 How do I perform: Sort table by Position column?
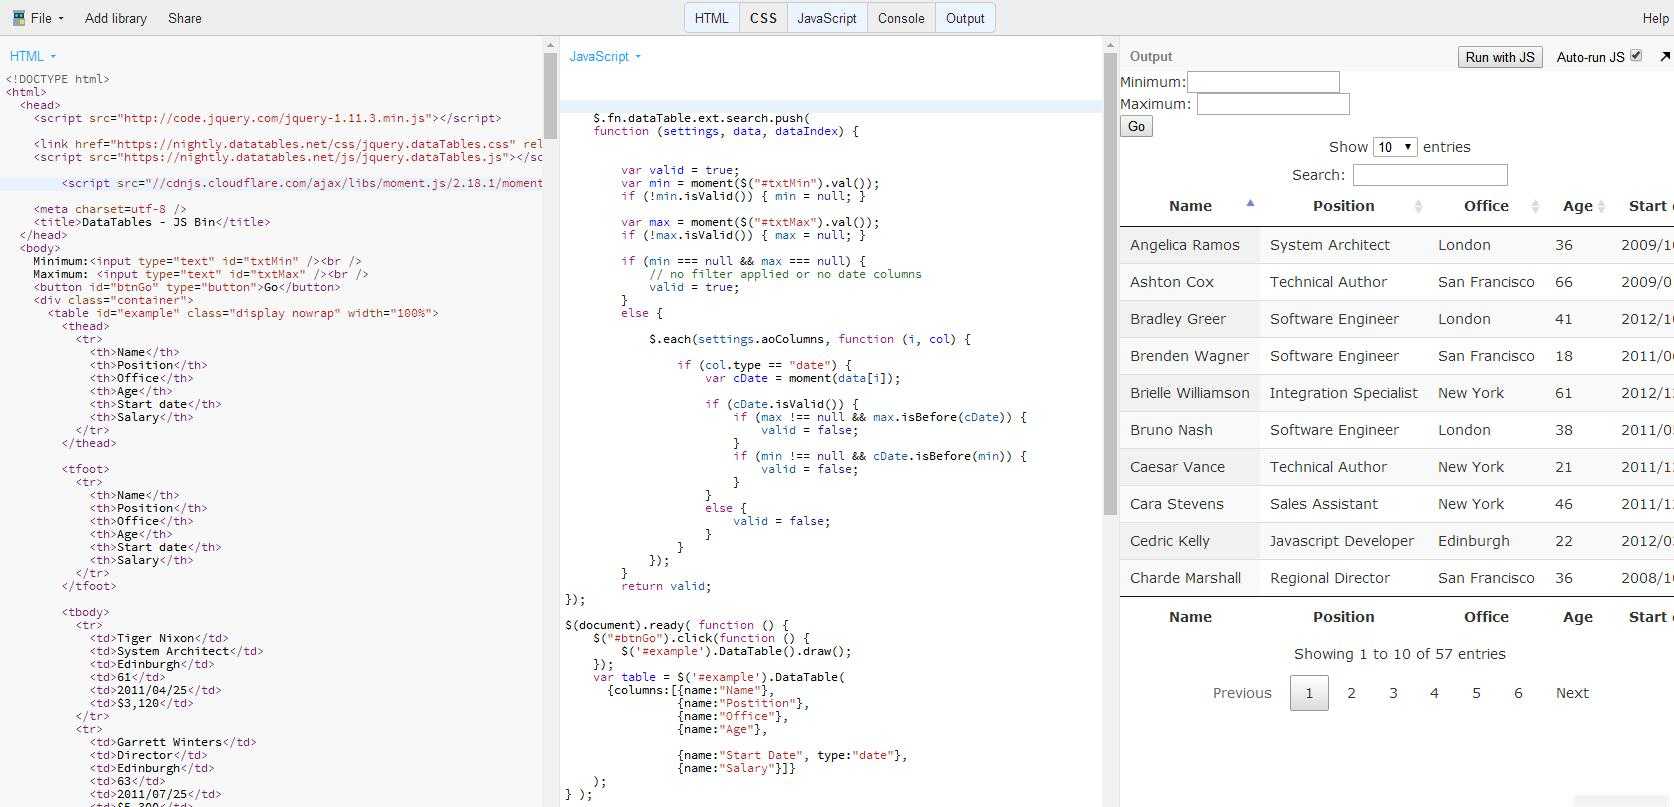tap(1344, 206)
